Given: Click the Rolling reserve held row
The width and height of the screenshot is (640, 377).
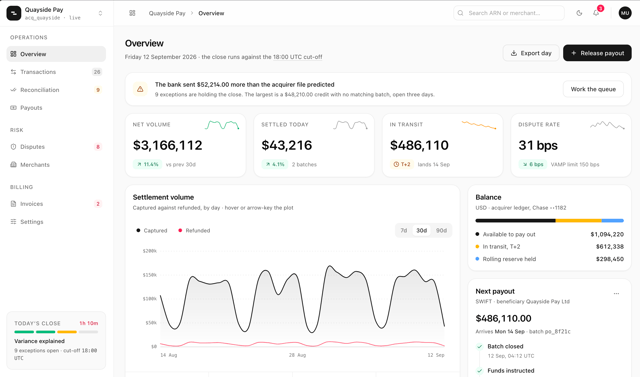Looking at the screenshot, I should pos(549,259).
